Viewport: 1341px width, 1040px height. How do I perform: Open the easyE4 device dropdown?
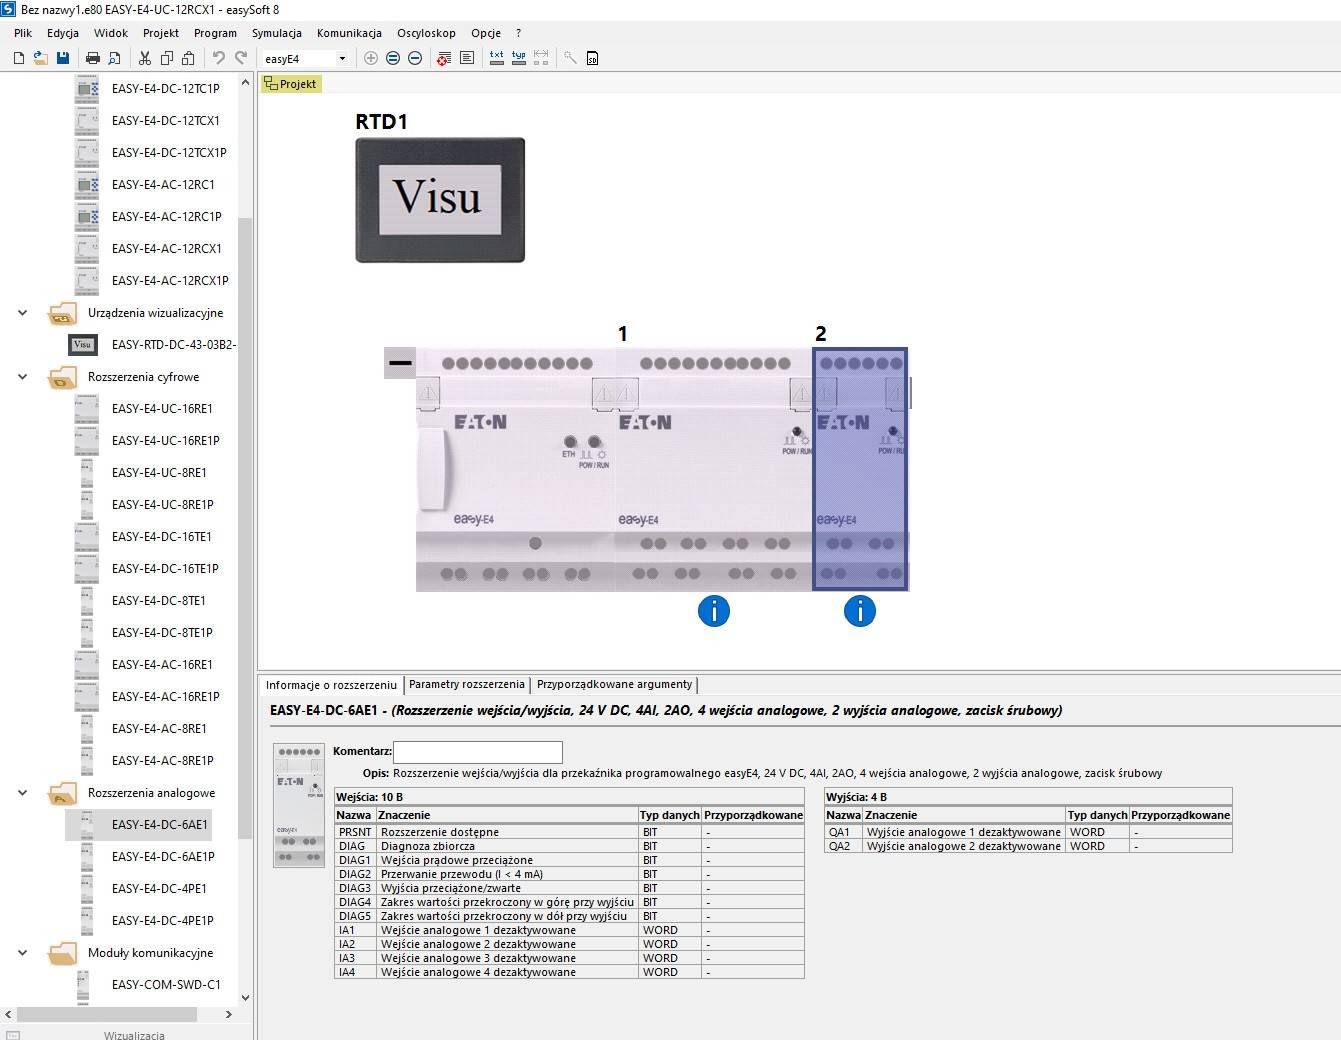342,59
